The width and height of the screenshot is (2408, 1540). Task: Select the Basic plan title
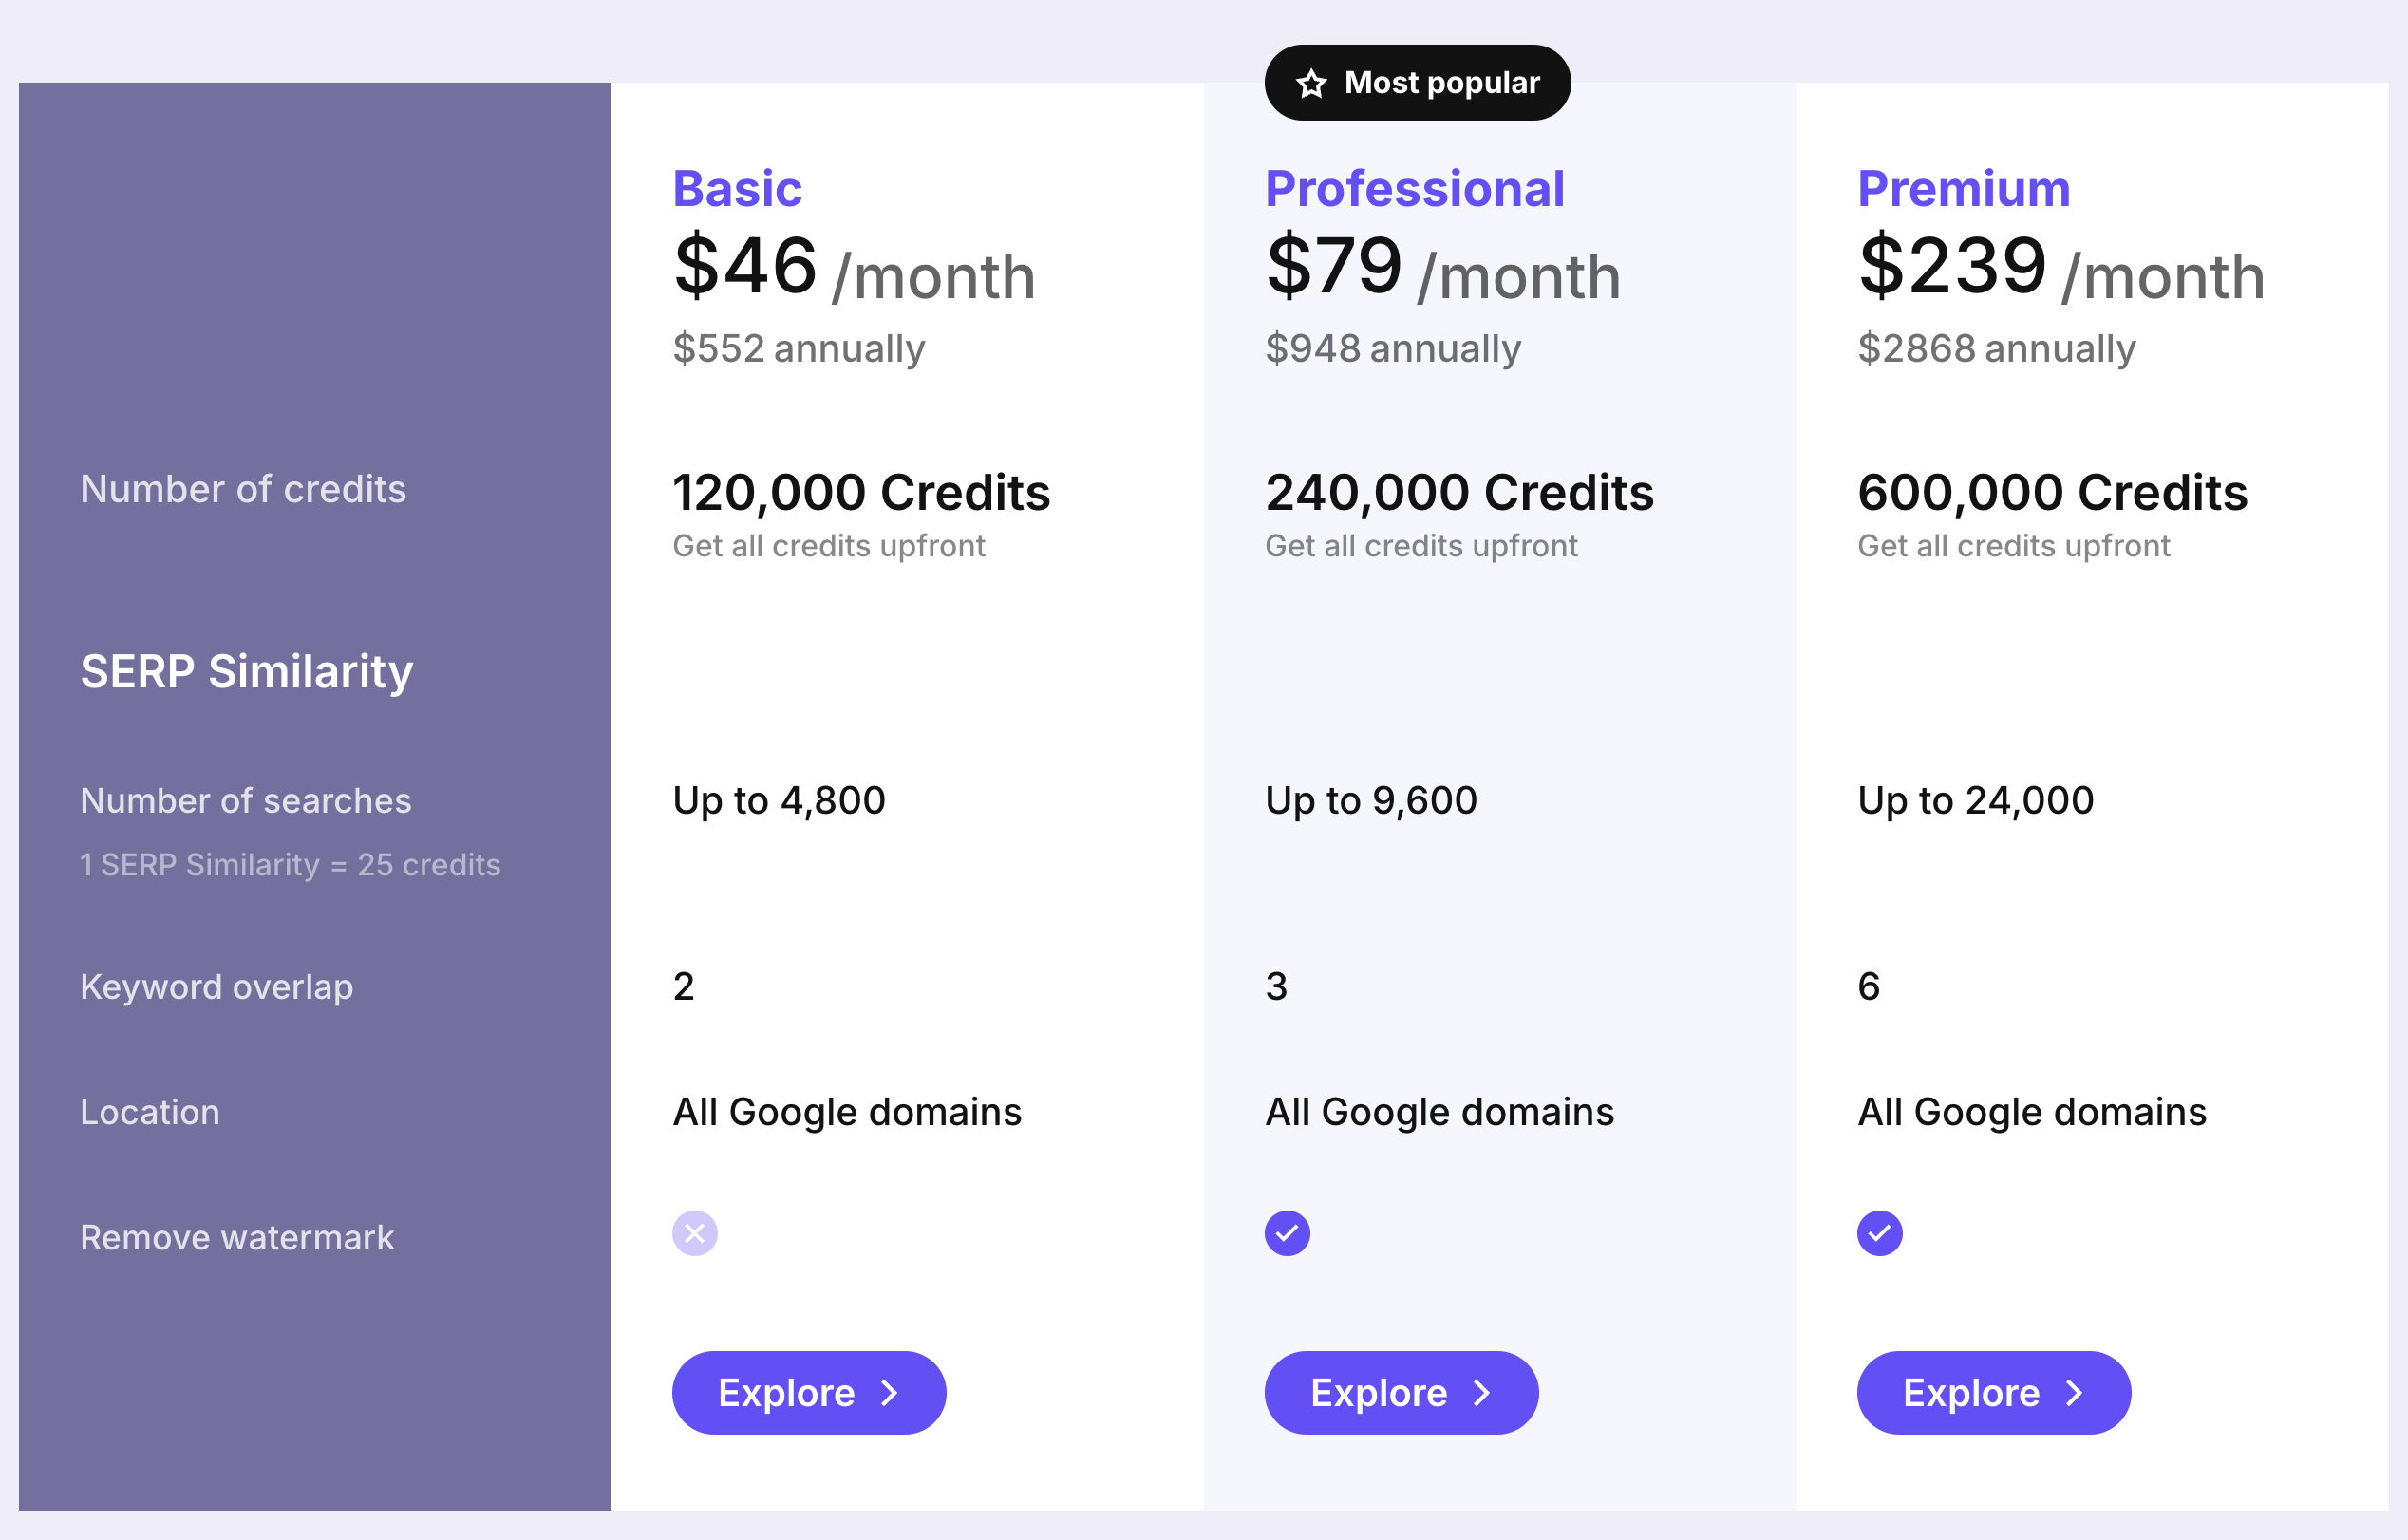click(x=737, y=189)
